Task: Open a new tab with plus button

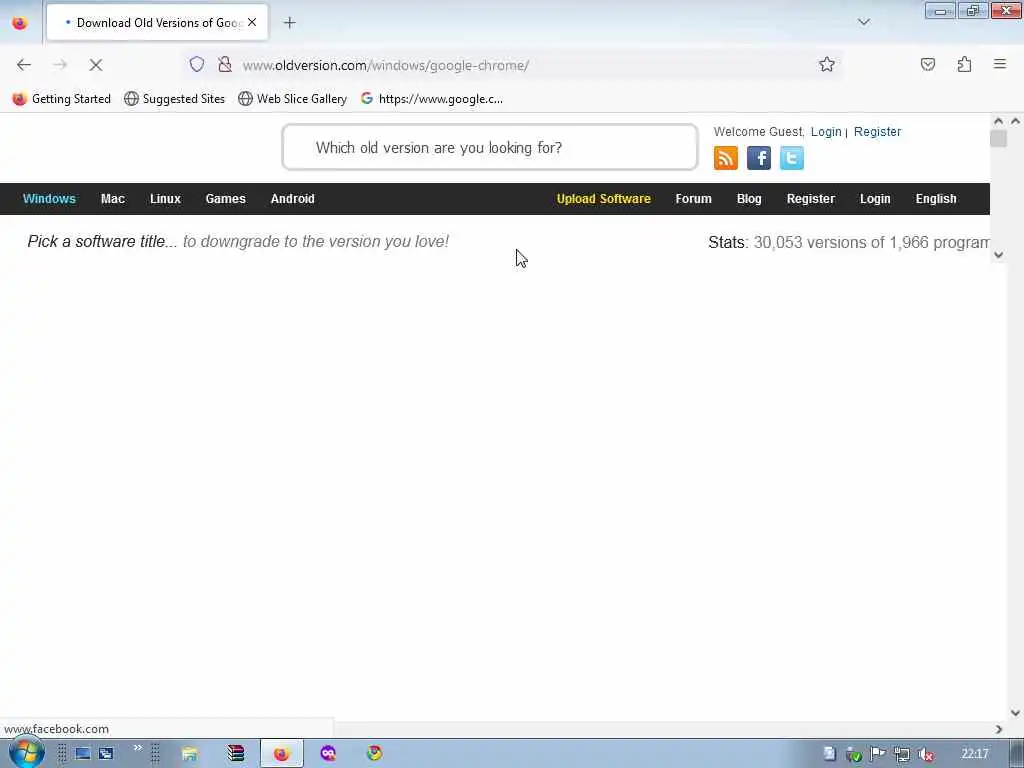Action: 289,23
